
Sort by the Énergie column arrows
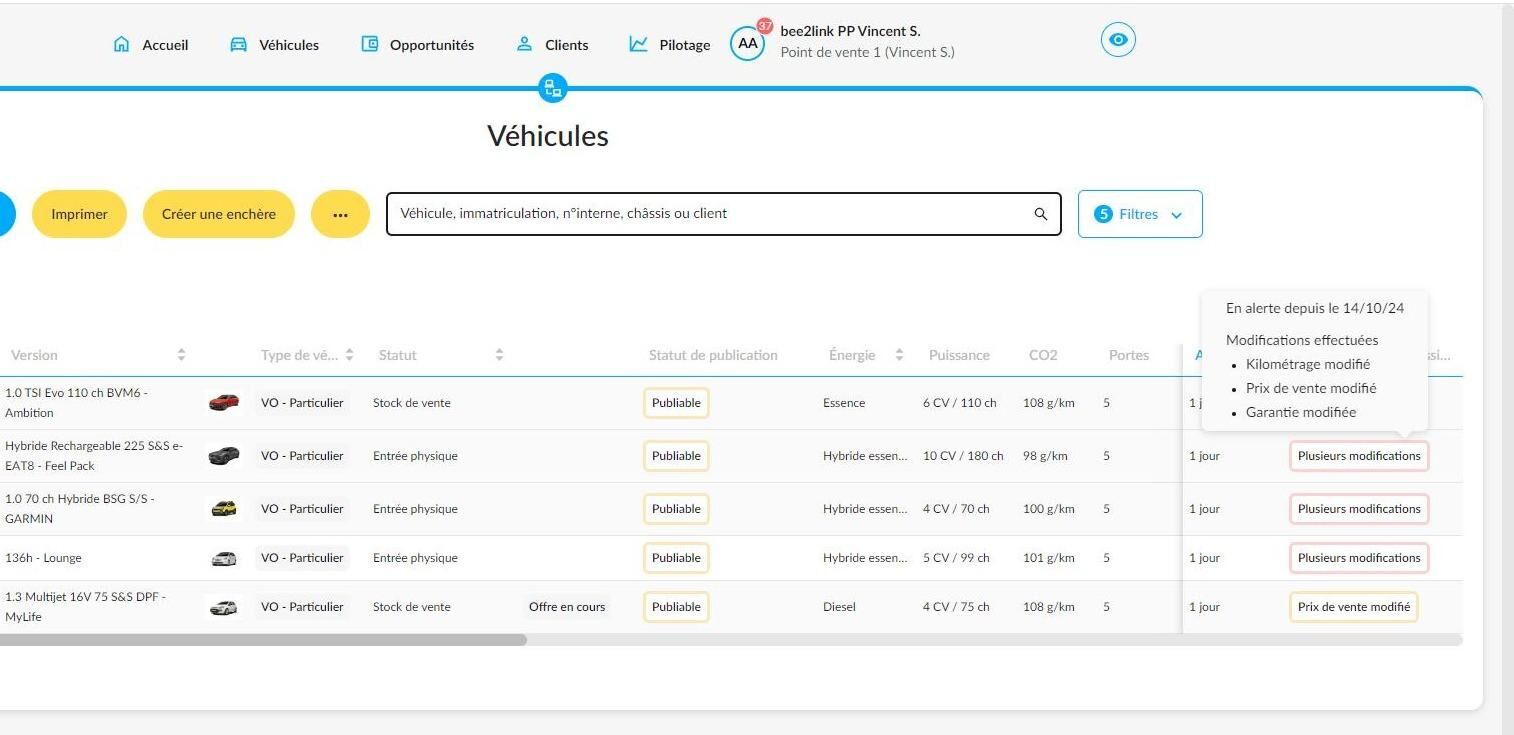pyautogui.click(x=899, y=355)
